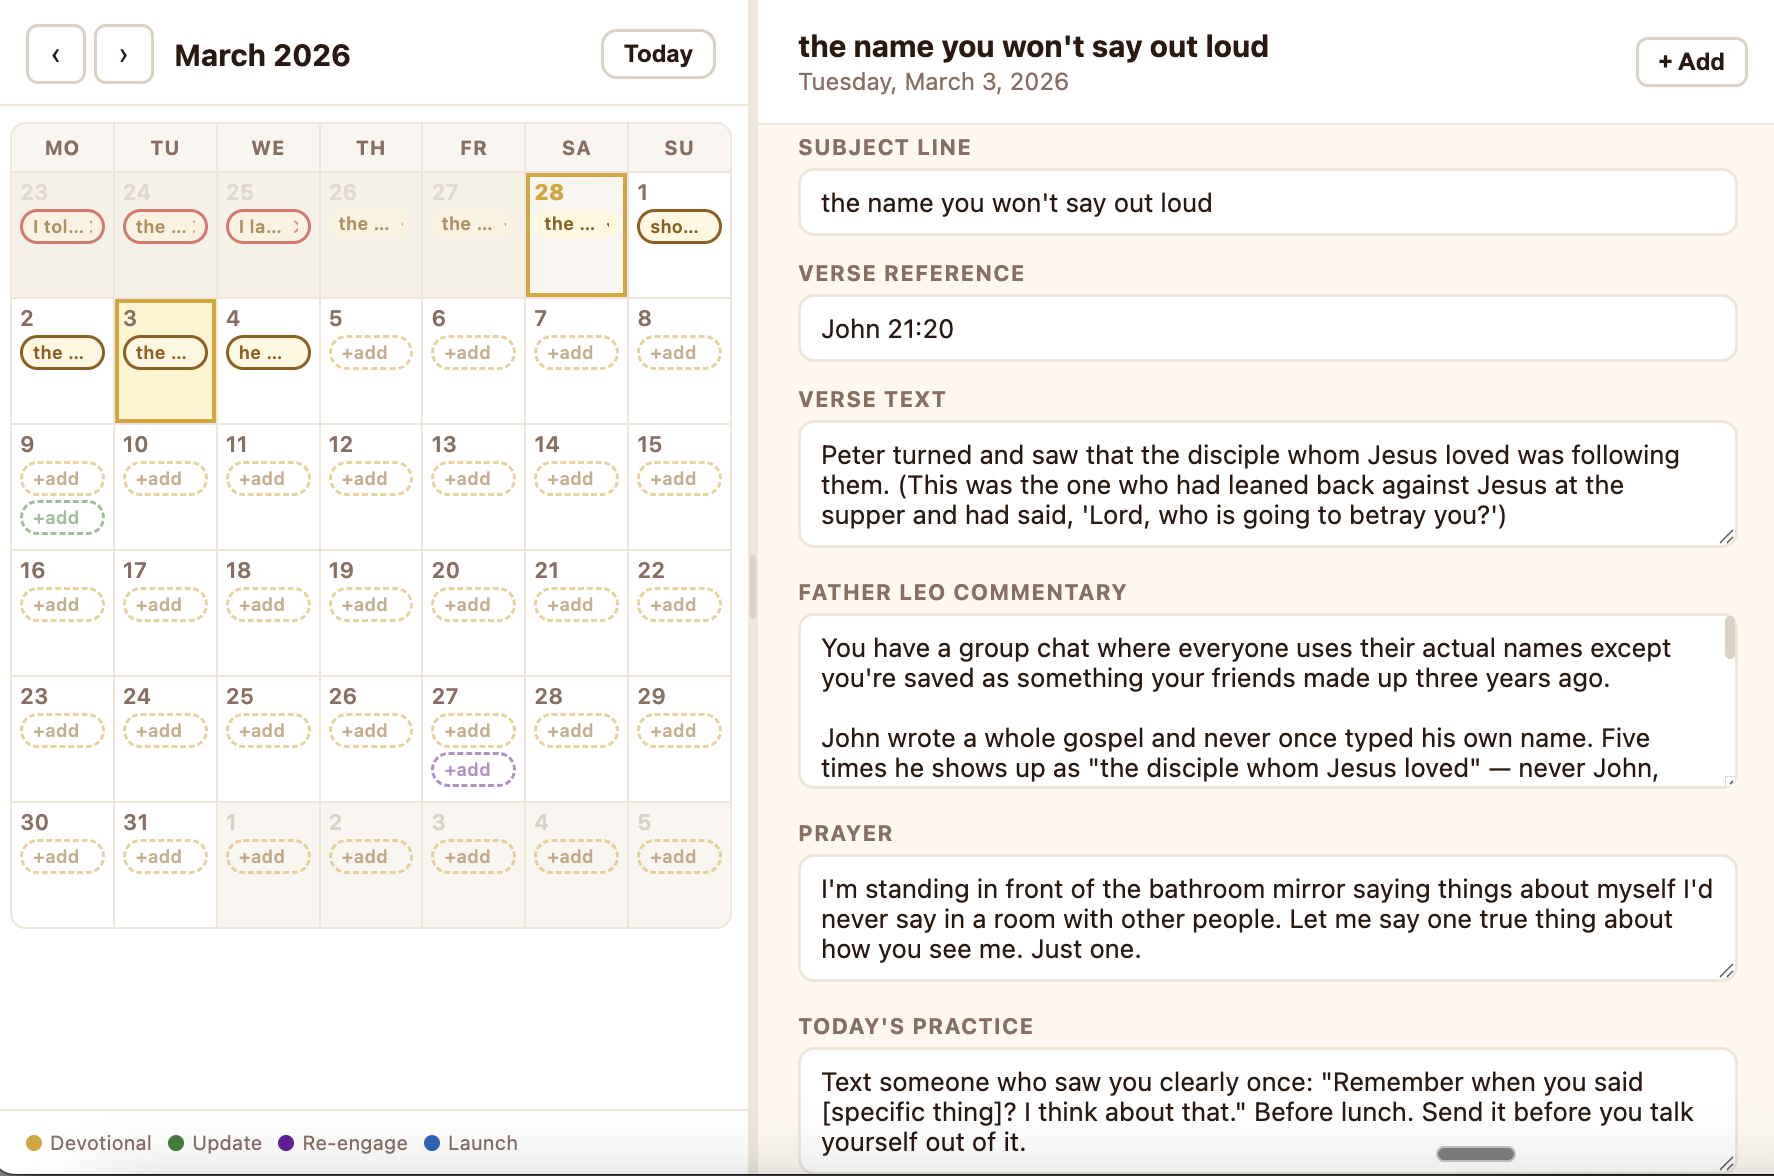This screenshot has height=1176, width=1774.
Task: Select the blue Launch legend dot
Action: click(x=432, y=1142)
